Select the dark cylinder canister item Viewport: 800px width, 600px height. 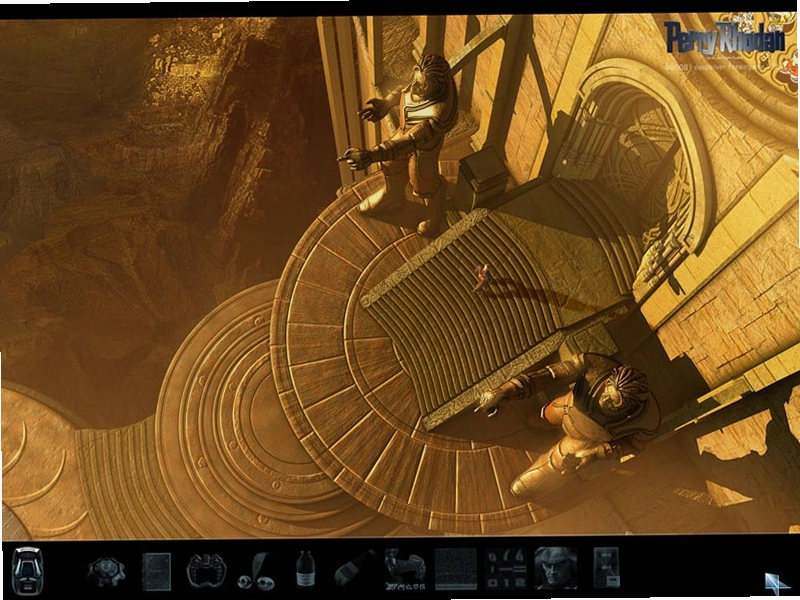355,568
